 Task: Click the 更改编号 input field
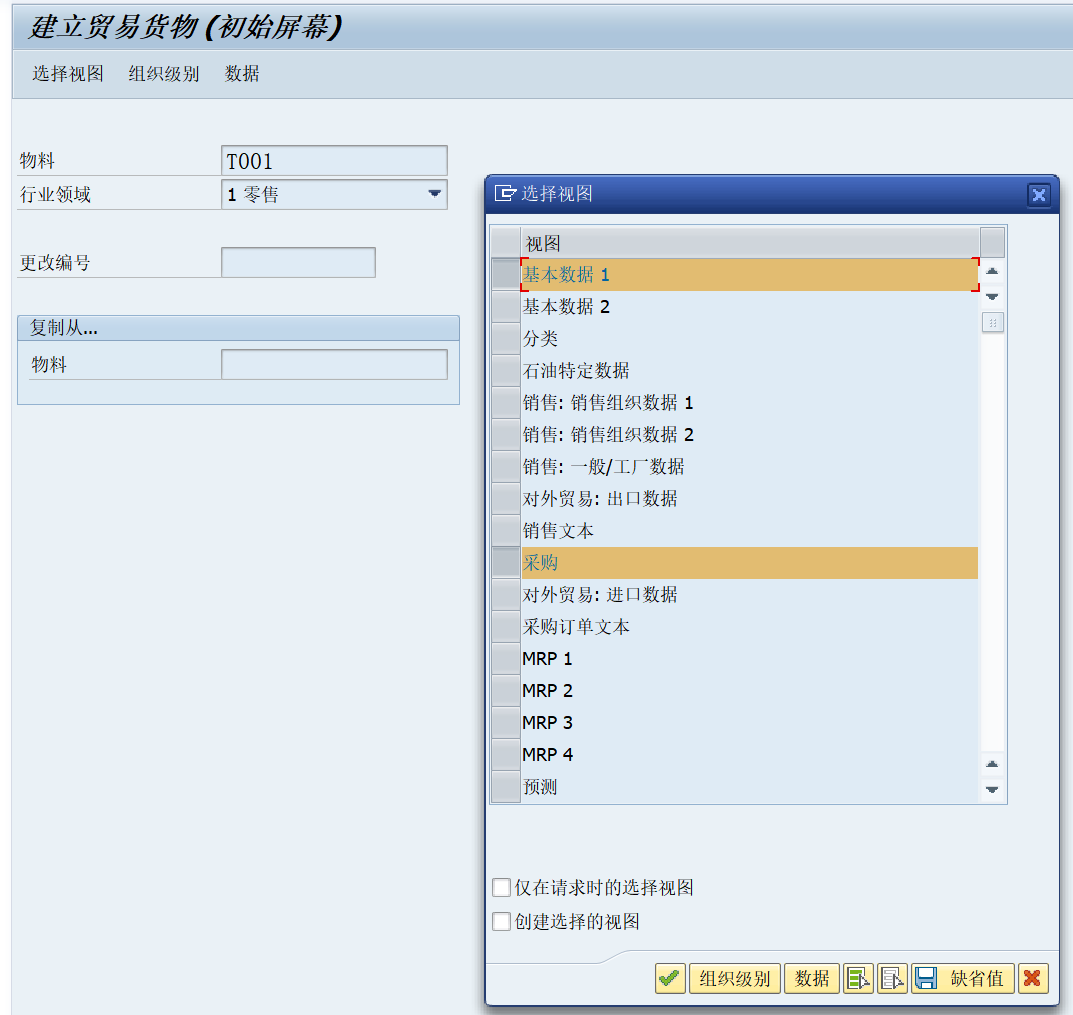[298, 263]
